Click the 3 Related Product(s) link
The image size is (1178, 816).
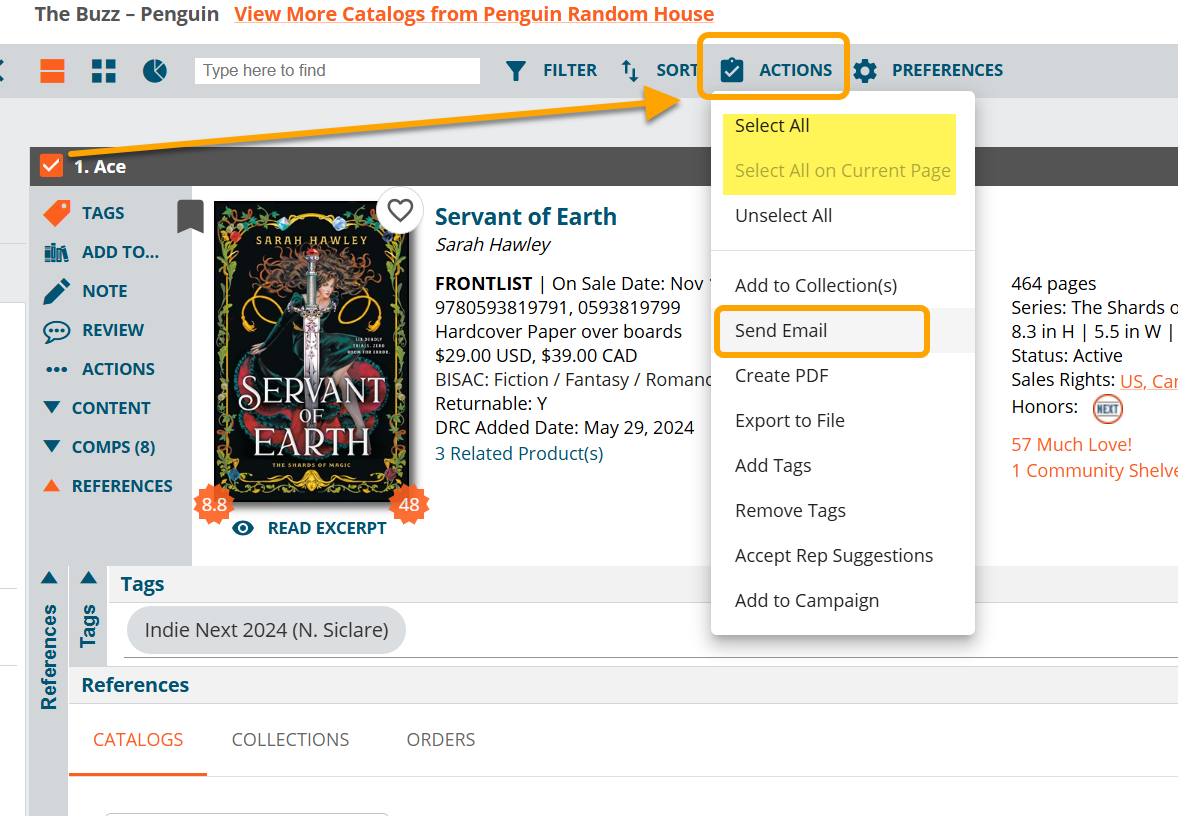coord(519,454)
